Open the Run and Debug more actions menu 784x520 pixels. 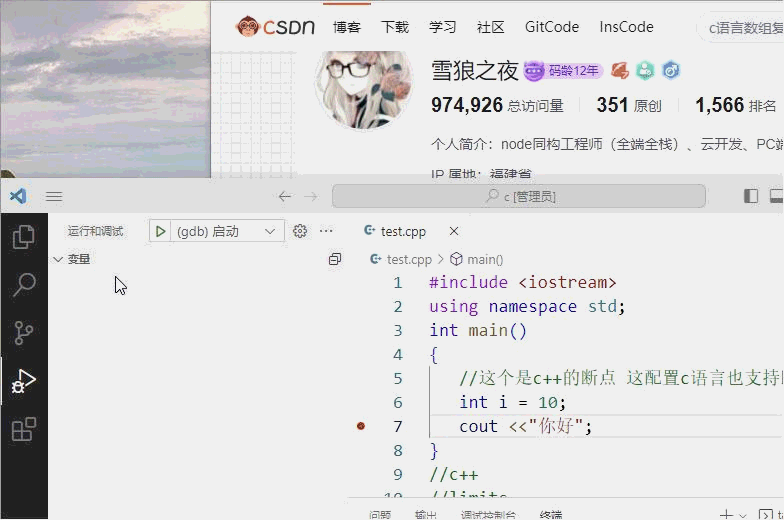(x=326, y=231)
